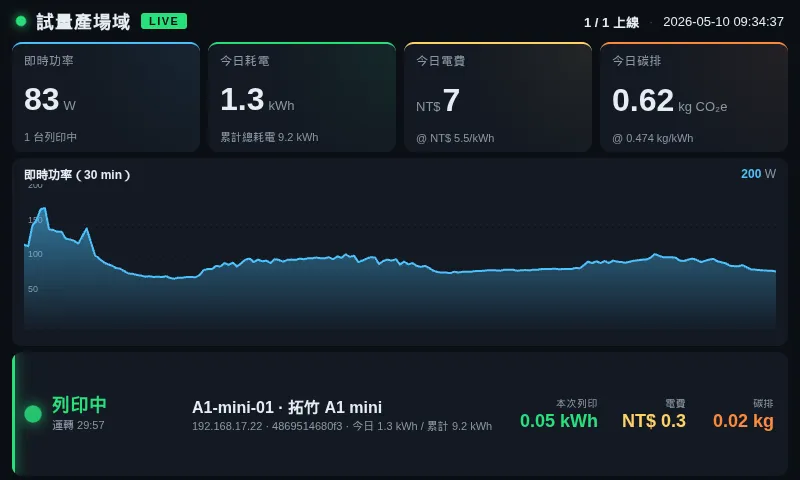Viewport: 800px width, 480px height.
Task: Click the 200 W chart scale label
Action: [x=758, y=174]
